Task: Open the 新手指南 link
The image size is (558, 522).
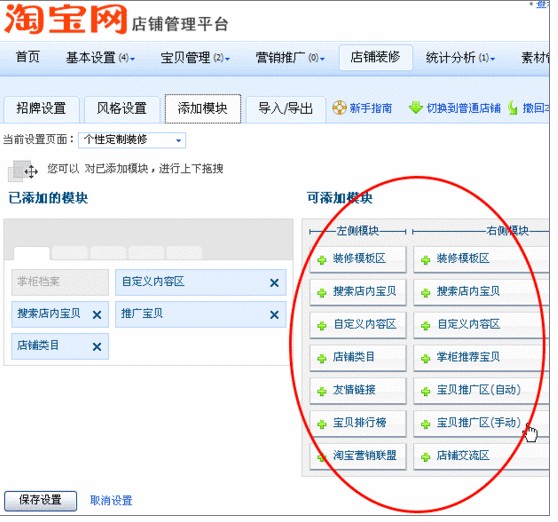Action: tap(370, 108)
